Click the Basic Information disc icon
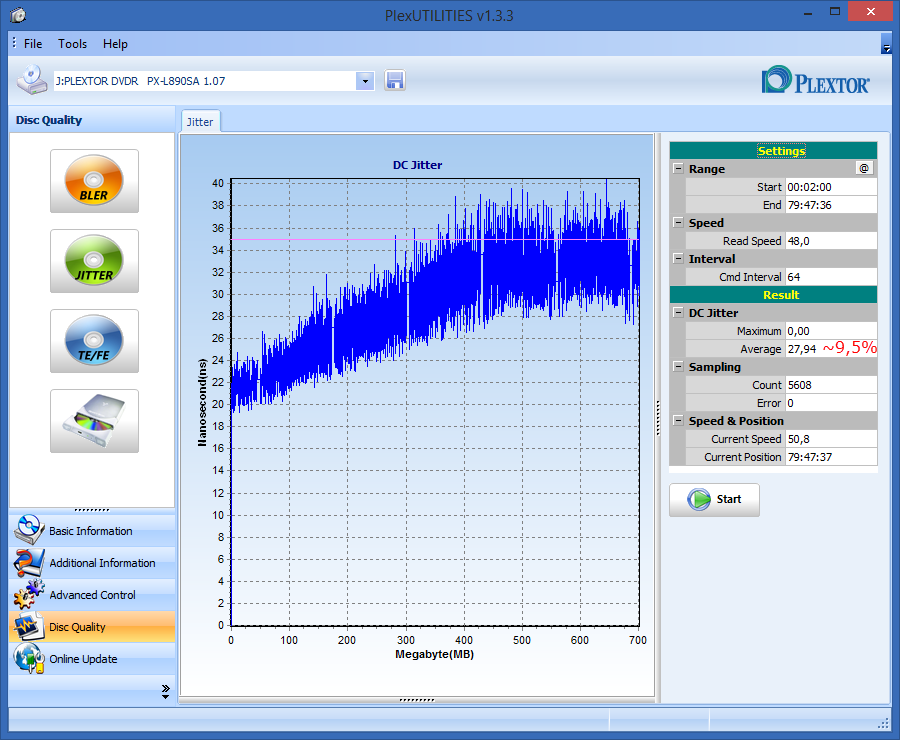This screenshot has width=900, height=740. coord(29,530)
